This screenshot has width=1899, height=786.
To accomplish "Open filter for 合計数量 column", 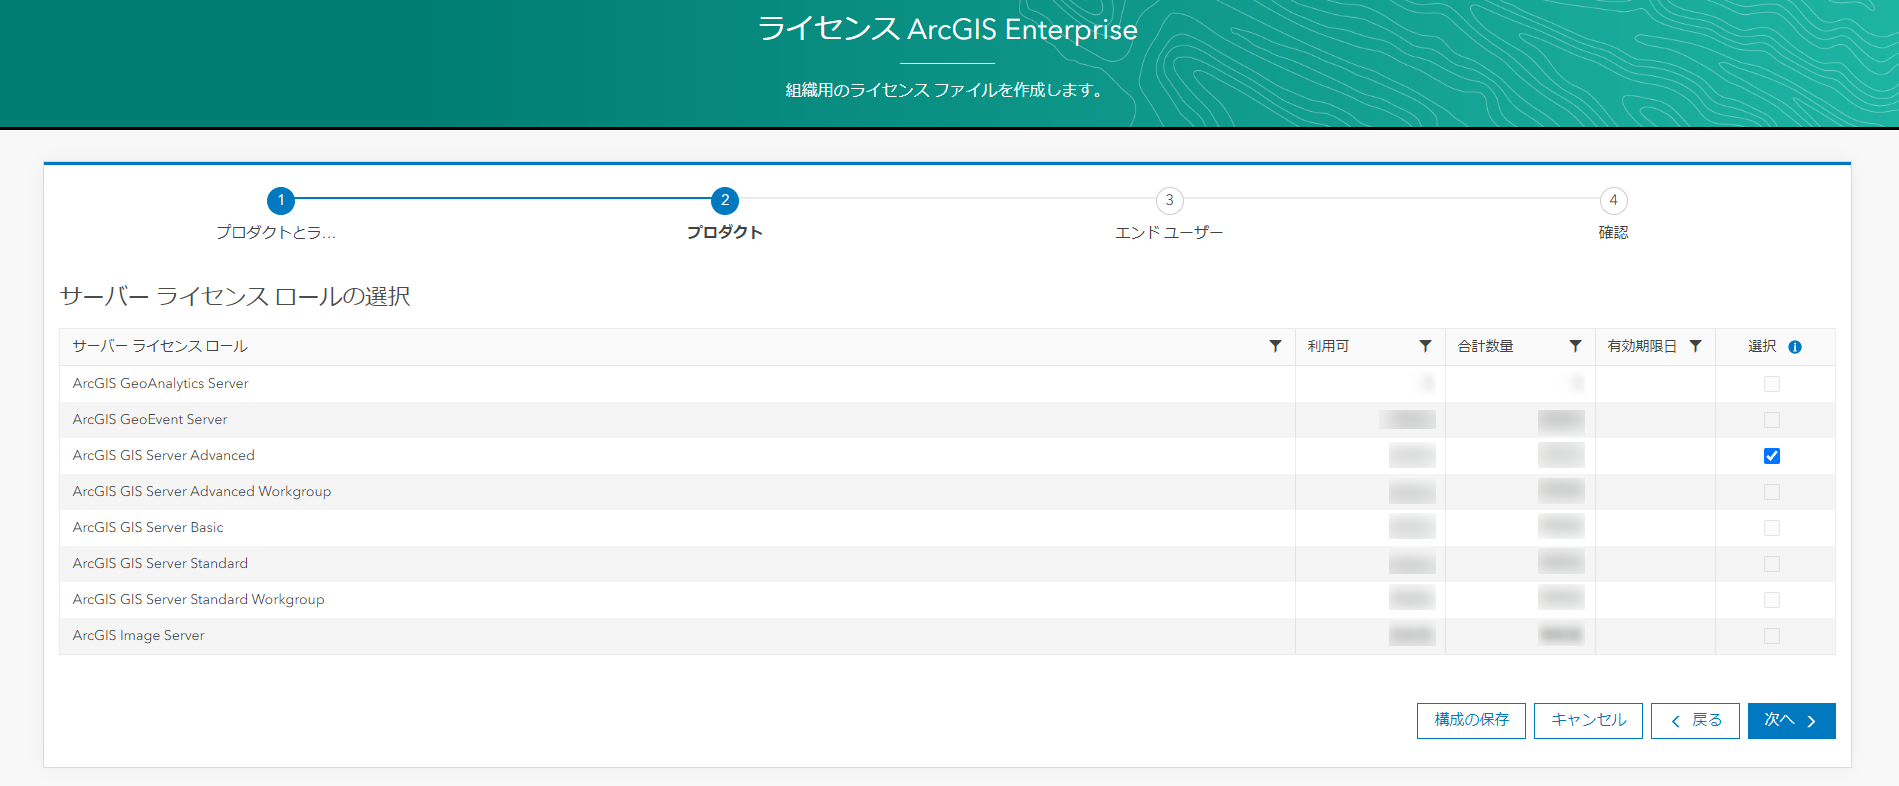I will pos(1575,346).
